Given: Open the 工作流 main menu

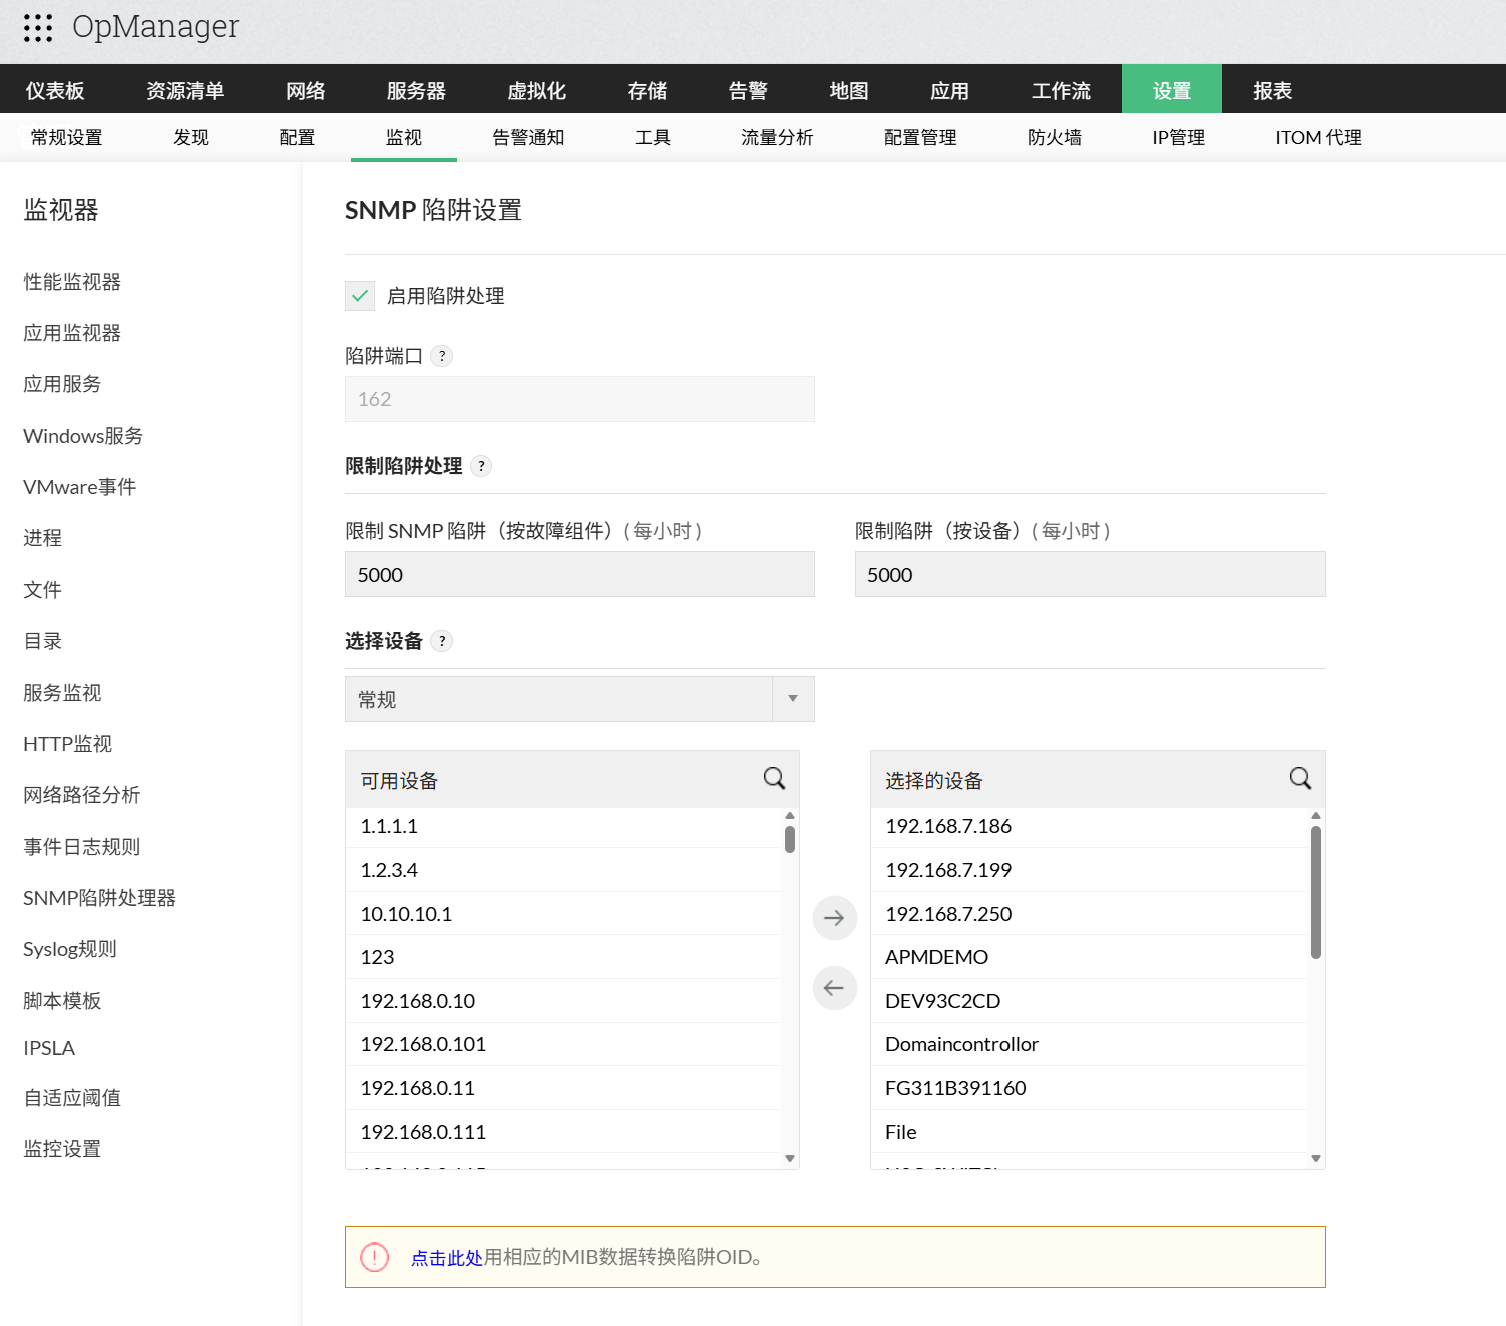Looking at the screenshot, I should (1062, 90).
